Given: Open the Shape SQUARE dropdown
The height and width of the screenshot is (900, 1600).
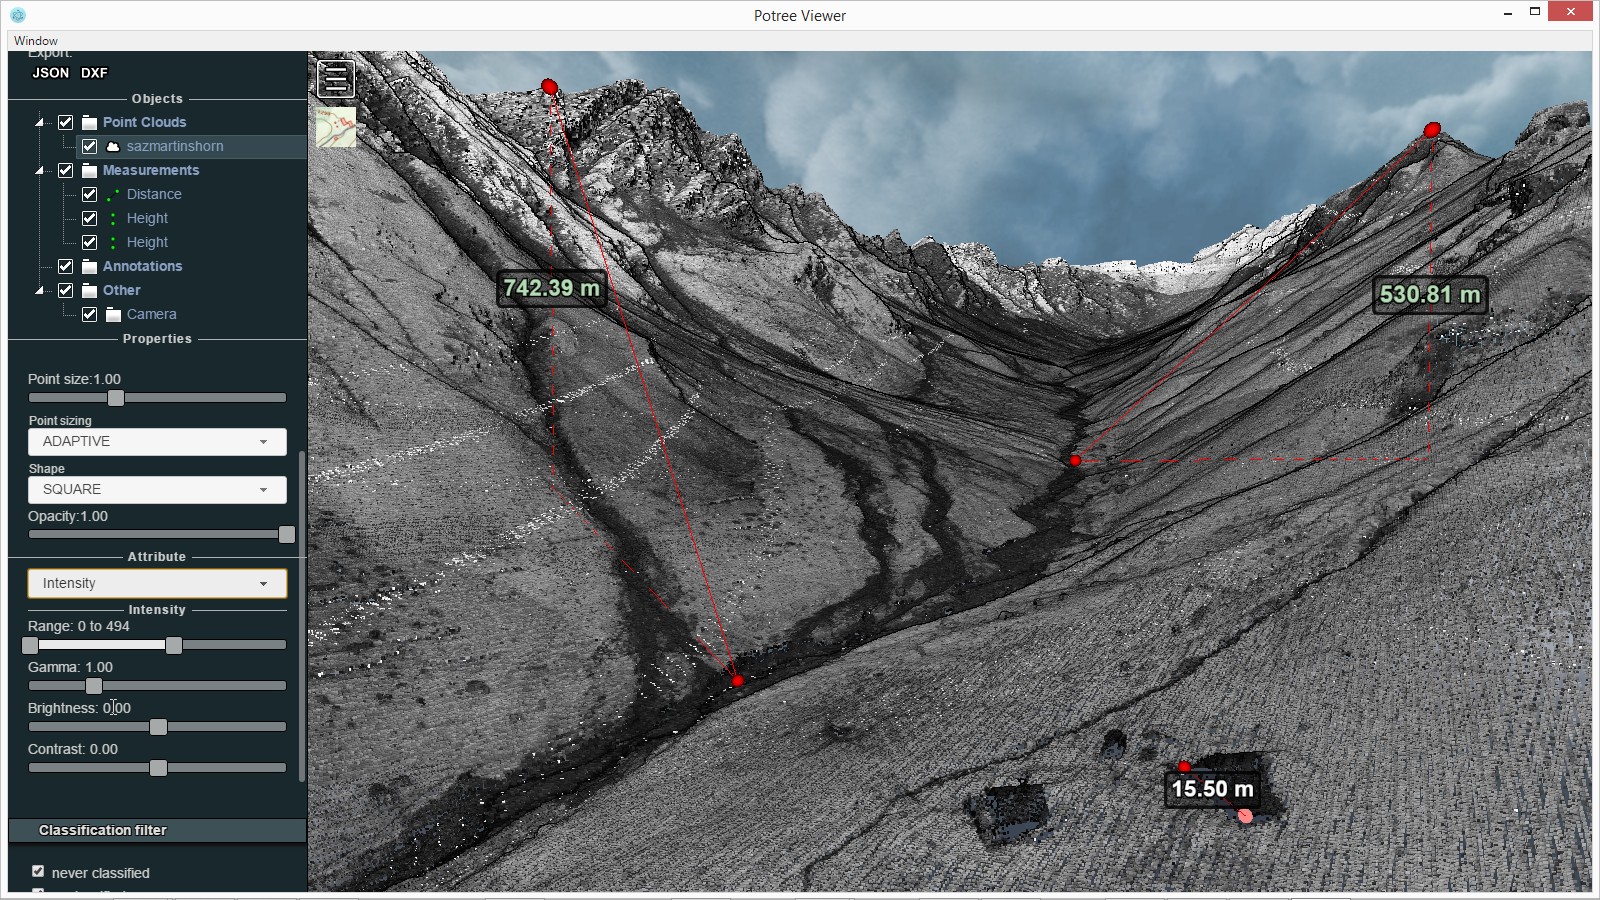Looking at the screenshot, I should coord(157,489).
